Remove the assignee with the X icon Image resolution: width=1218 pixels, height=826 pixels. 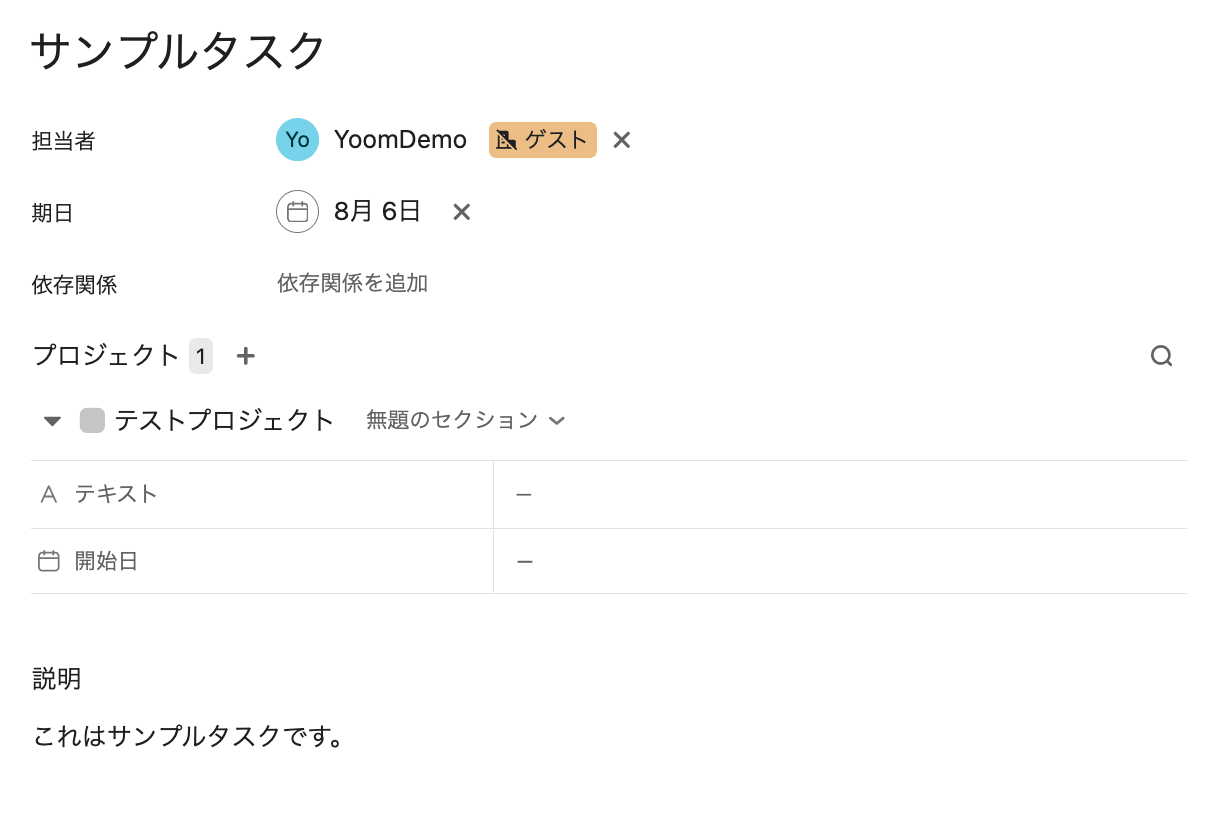tap(622, 140)
